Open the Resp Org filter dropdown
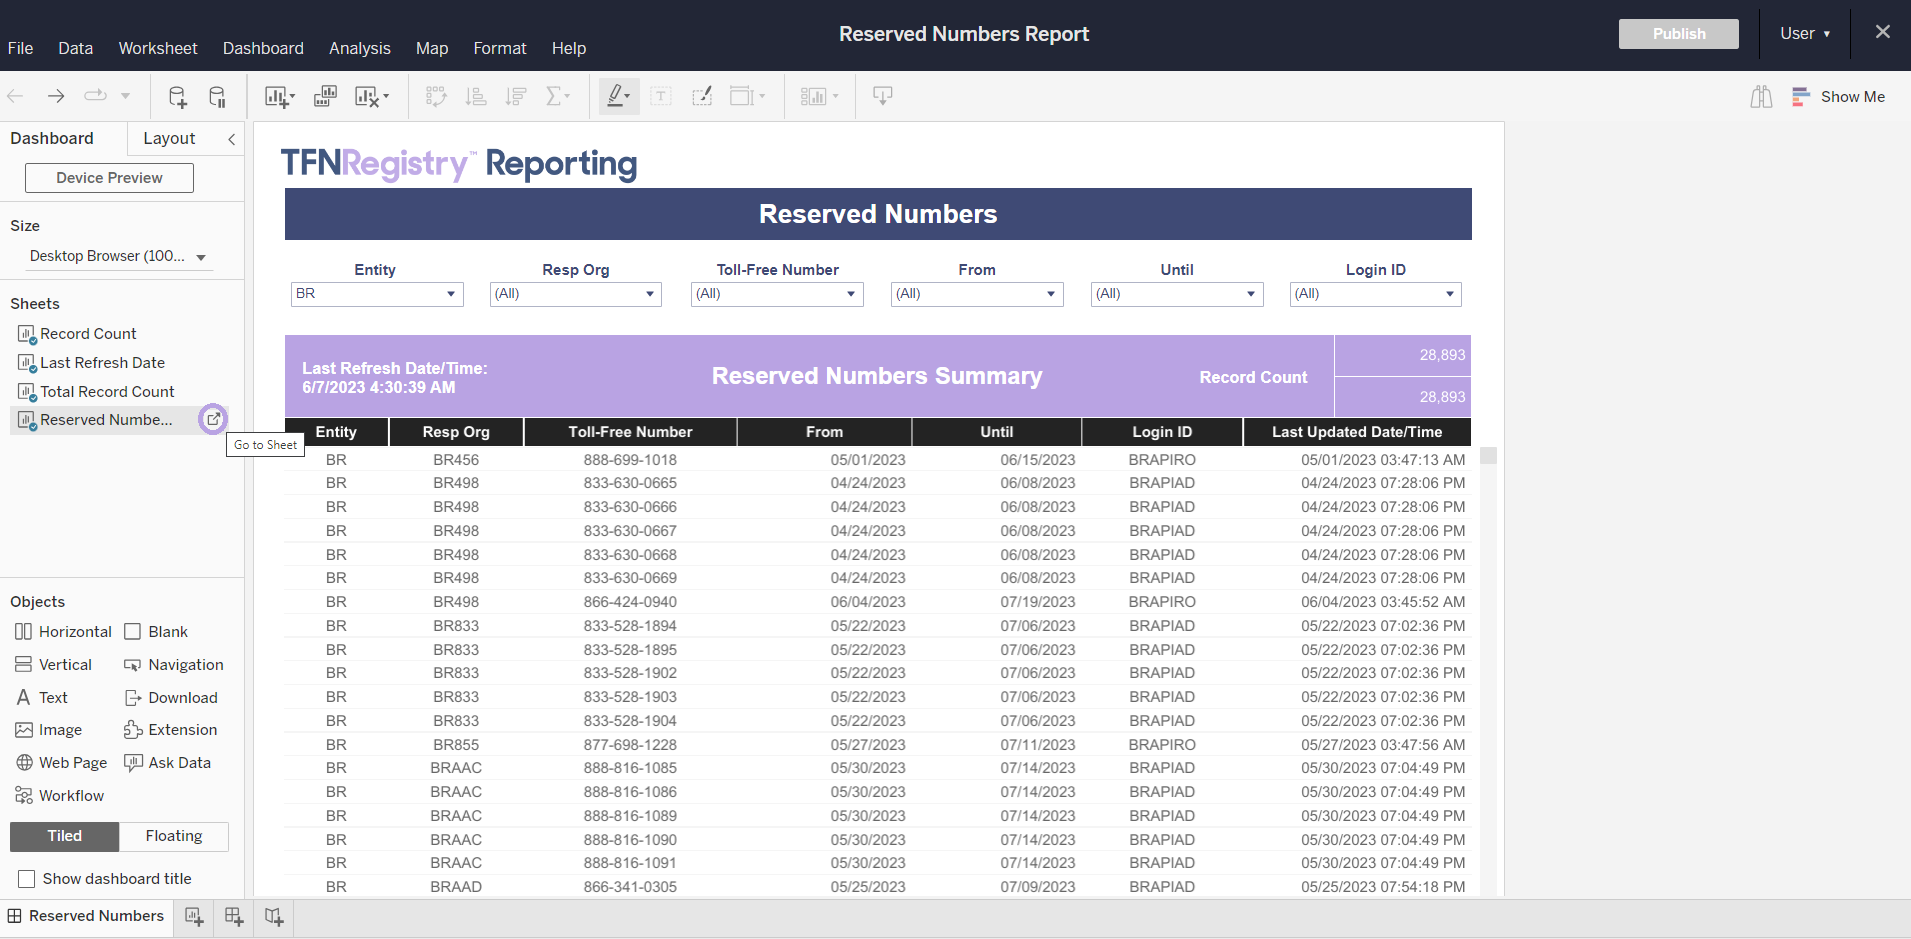Screen dimensions: 1911x939 click(576, 294)
